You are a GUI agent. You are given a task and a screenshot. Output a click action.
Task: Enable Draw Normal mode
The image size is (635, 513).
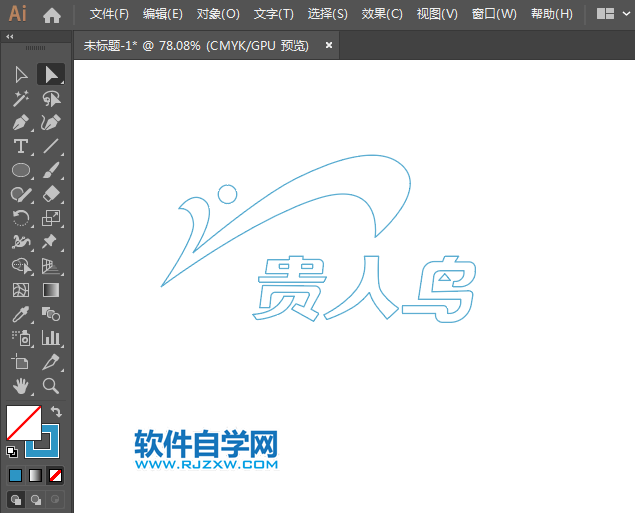tap(16, 500)
